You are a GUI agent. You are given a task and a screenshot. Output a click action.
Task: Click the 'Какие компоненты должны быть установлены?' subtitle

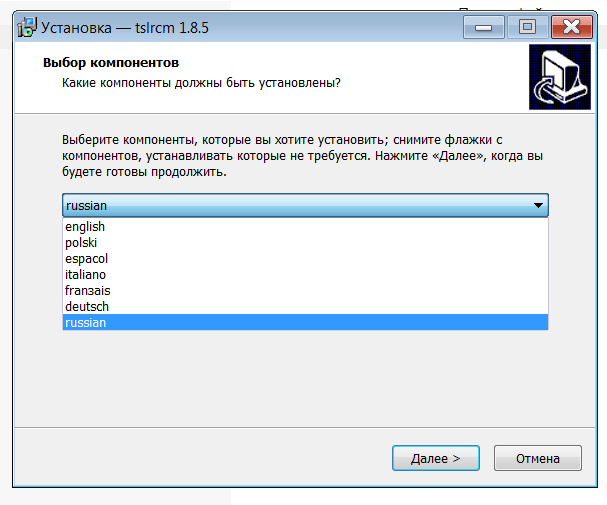[201, 83]
